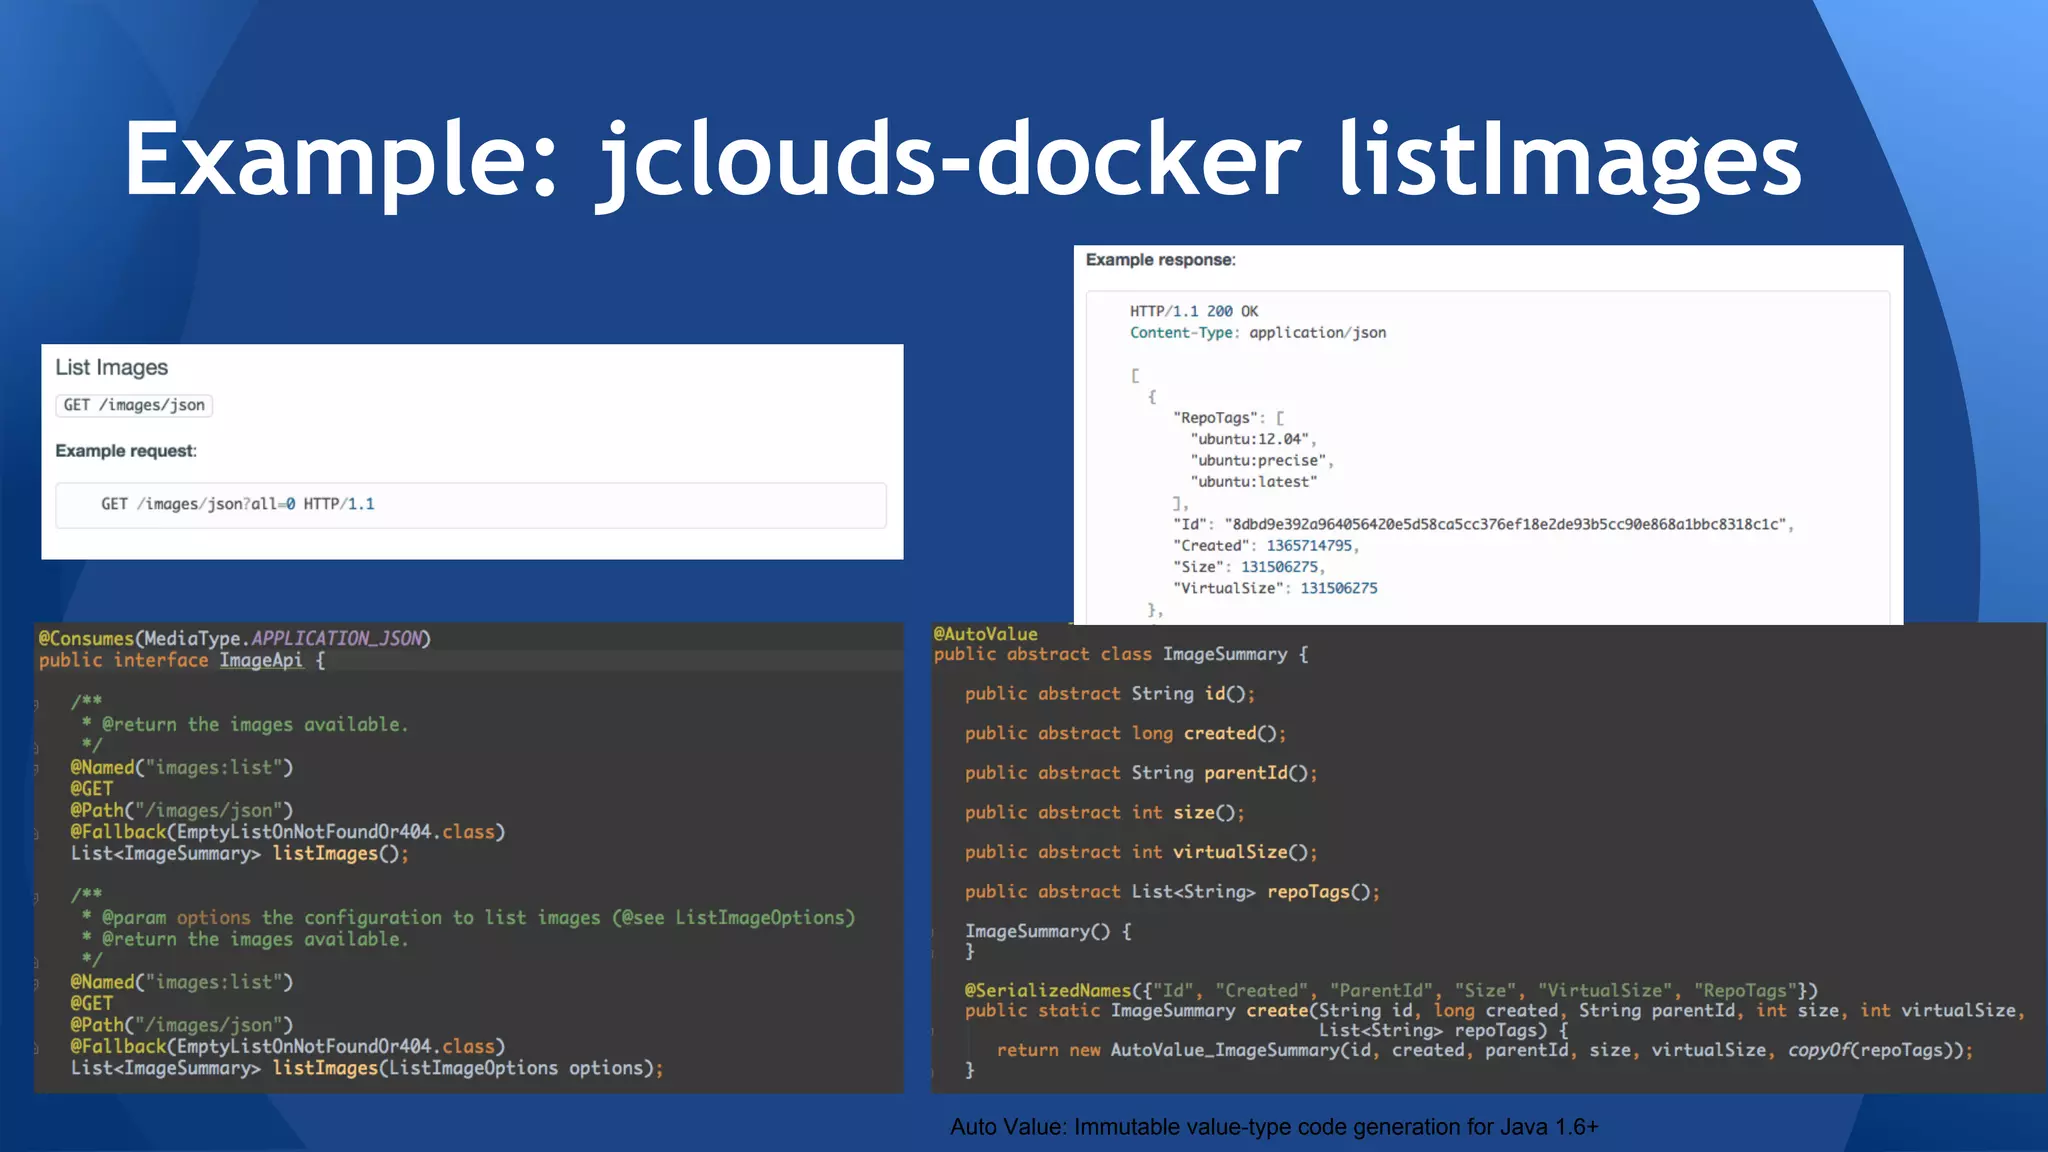Viewport: 2048px width, 1152px height.
Task: Click the 'public abstract long created();' line
Action: 1126,734
